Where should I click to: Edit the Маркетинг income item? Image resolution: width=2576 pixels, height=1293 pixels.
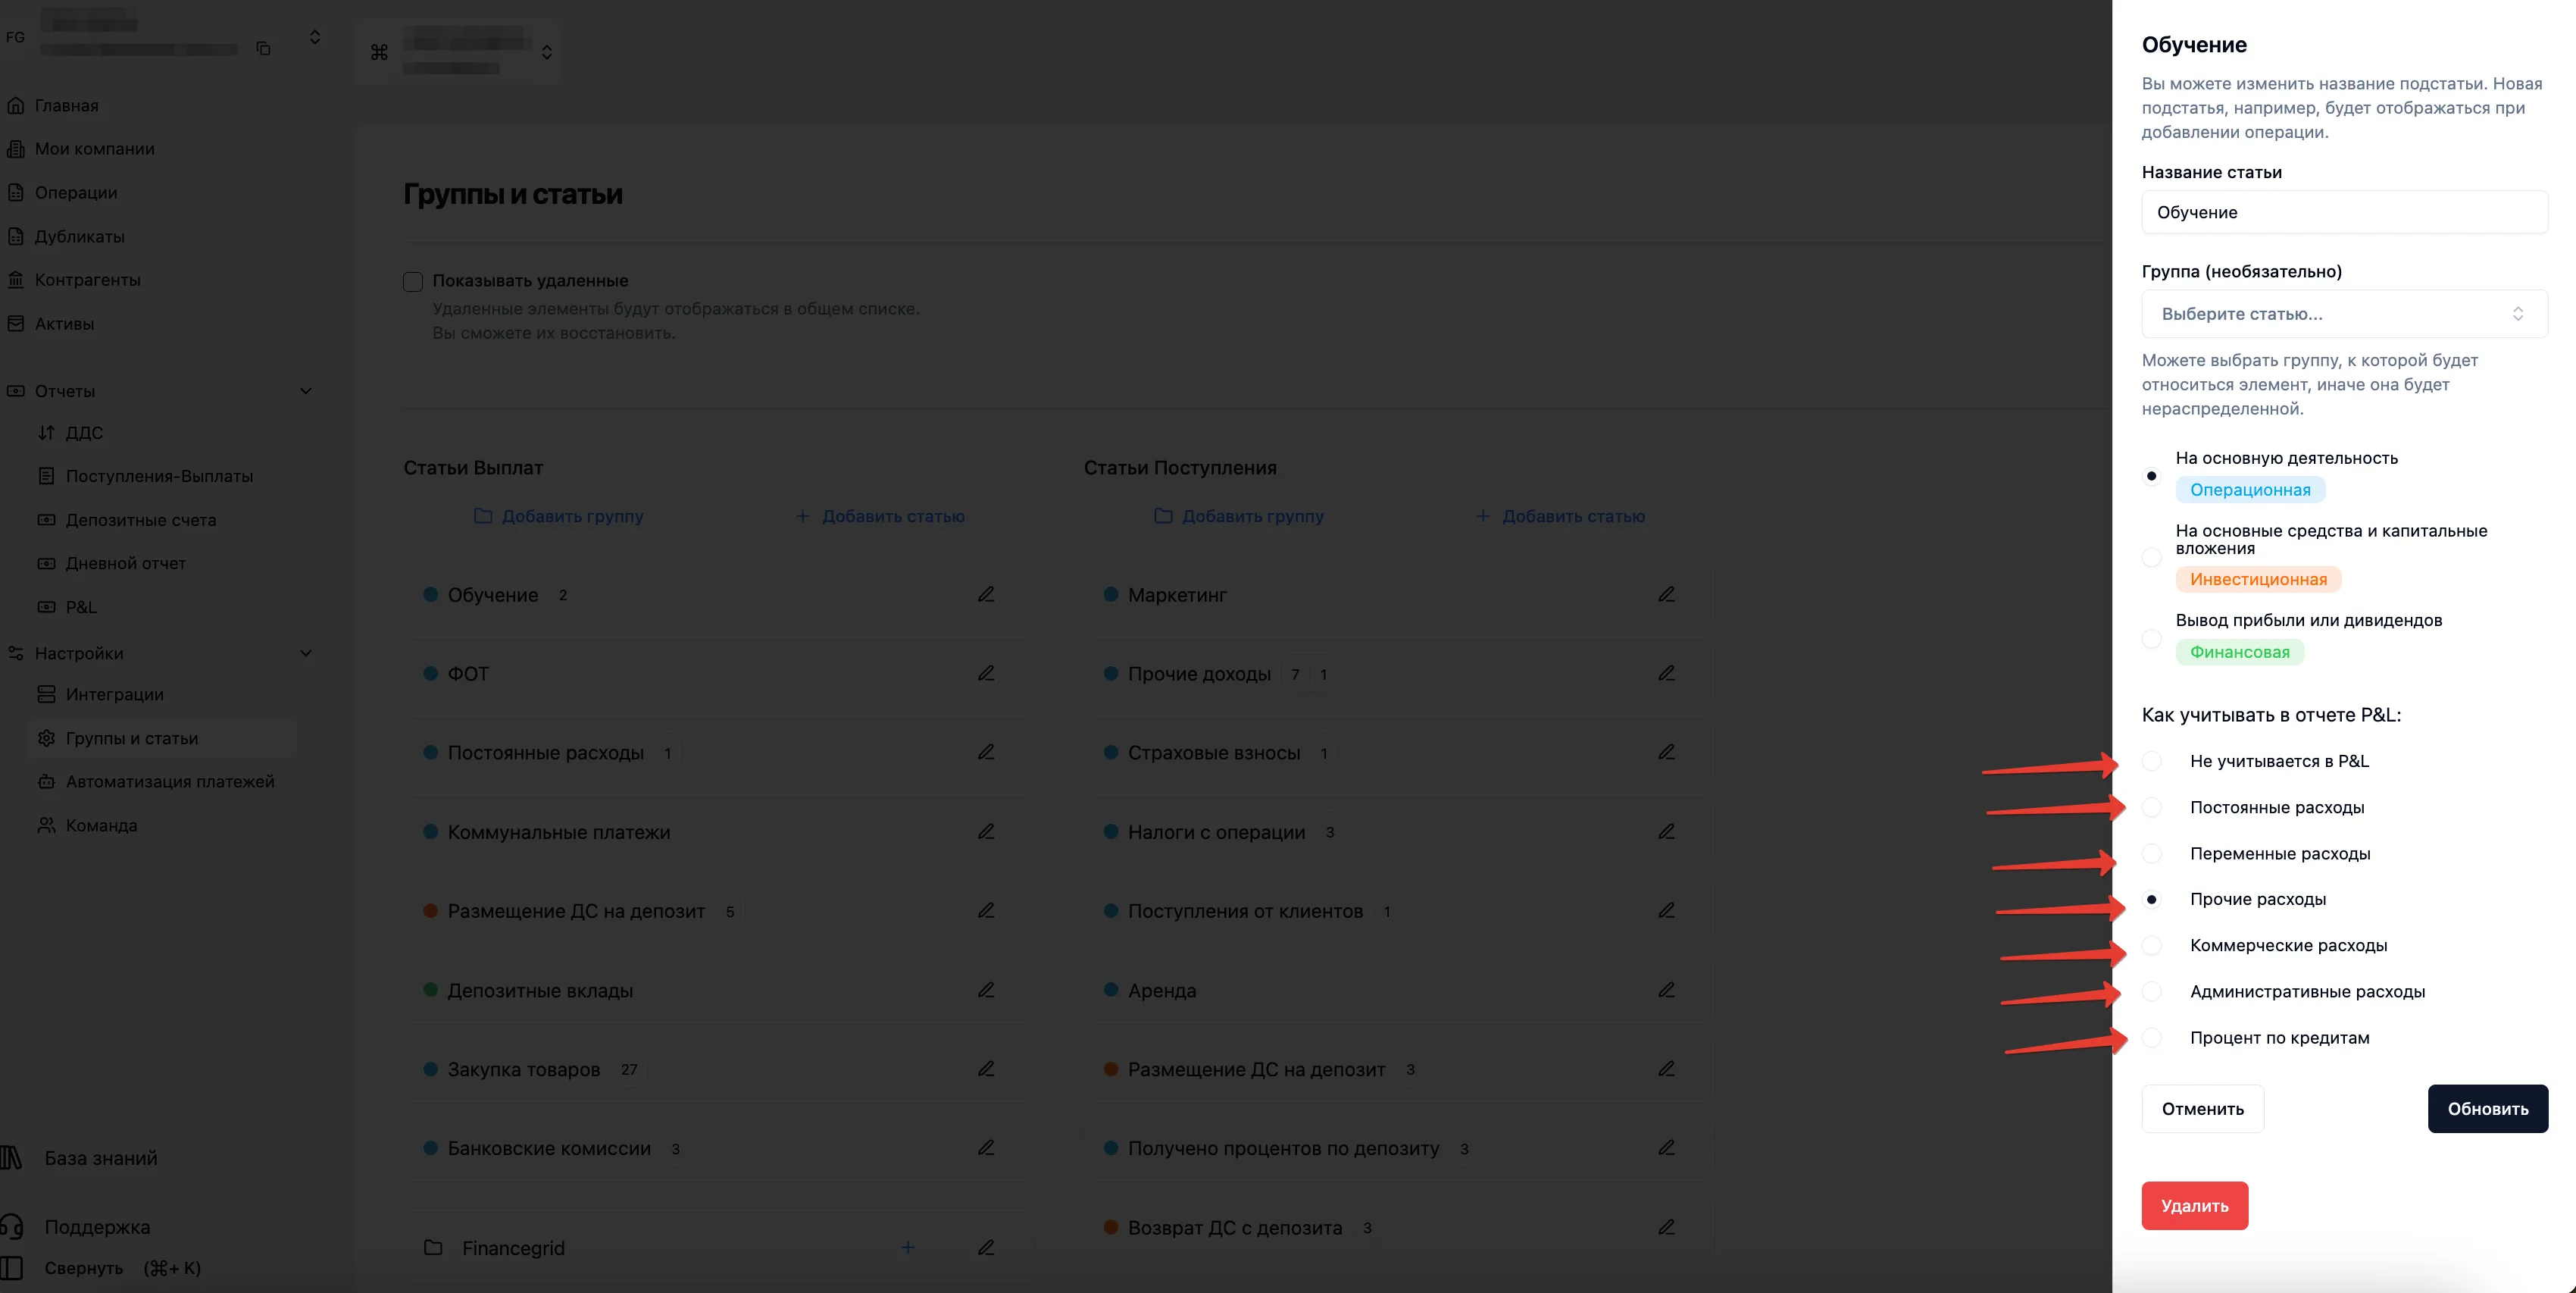[x=1666, y=594]
